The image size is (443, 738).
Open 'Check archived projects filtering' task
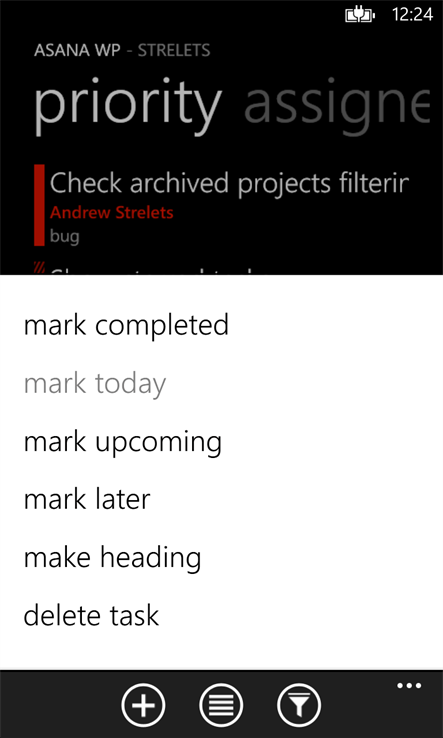(x=229, y=184)
